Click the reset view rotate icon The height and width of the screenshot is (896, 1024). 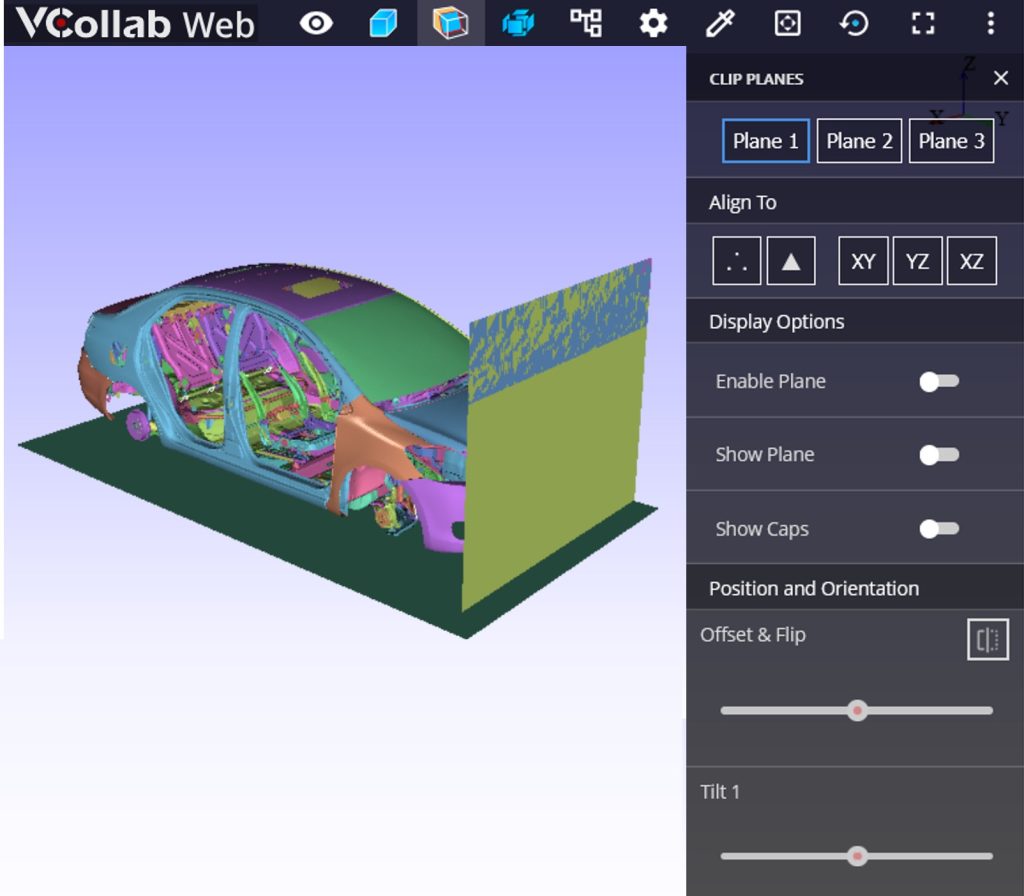tap(854, 24)
